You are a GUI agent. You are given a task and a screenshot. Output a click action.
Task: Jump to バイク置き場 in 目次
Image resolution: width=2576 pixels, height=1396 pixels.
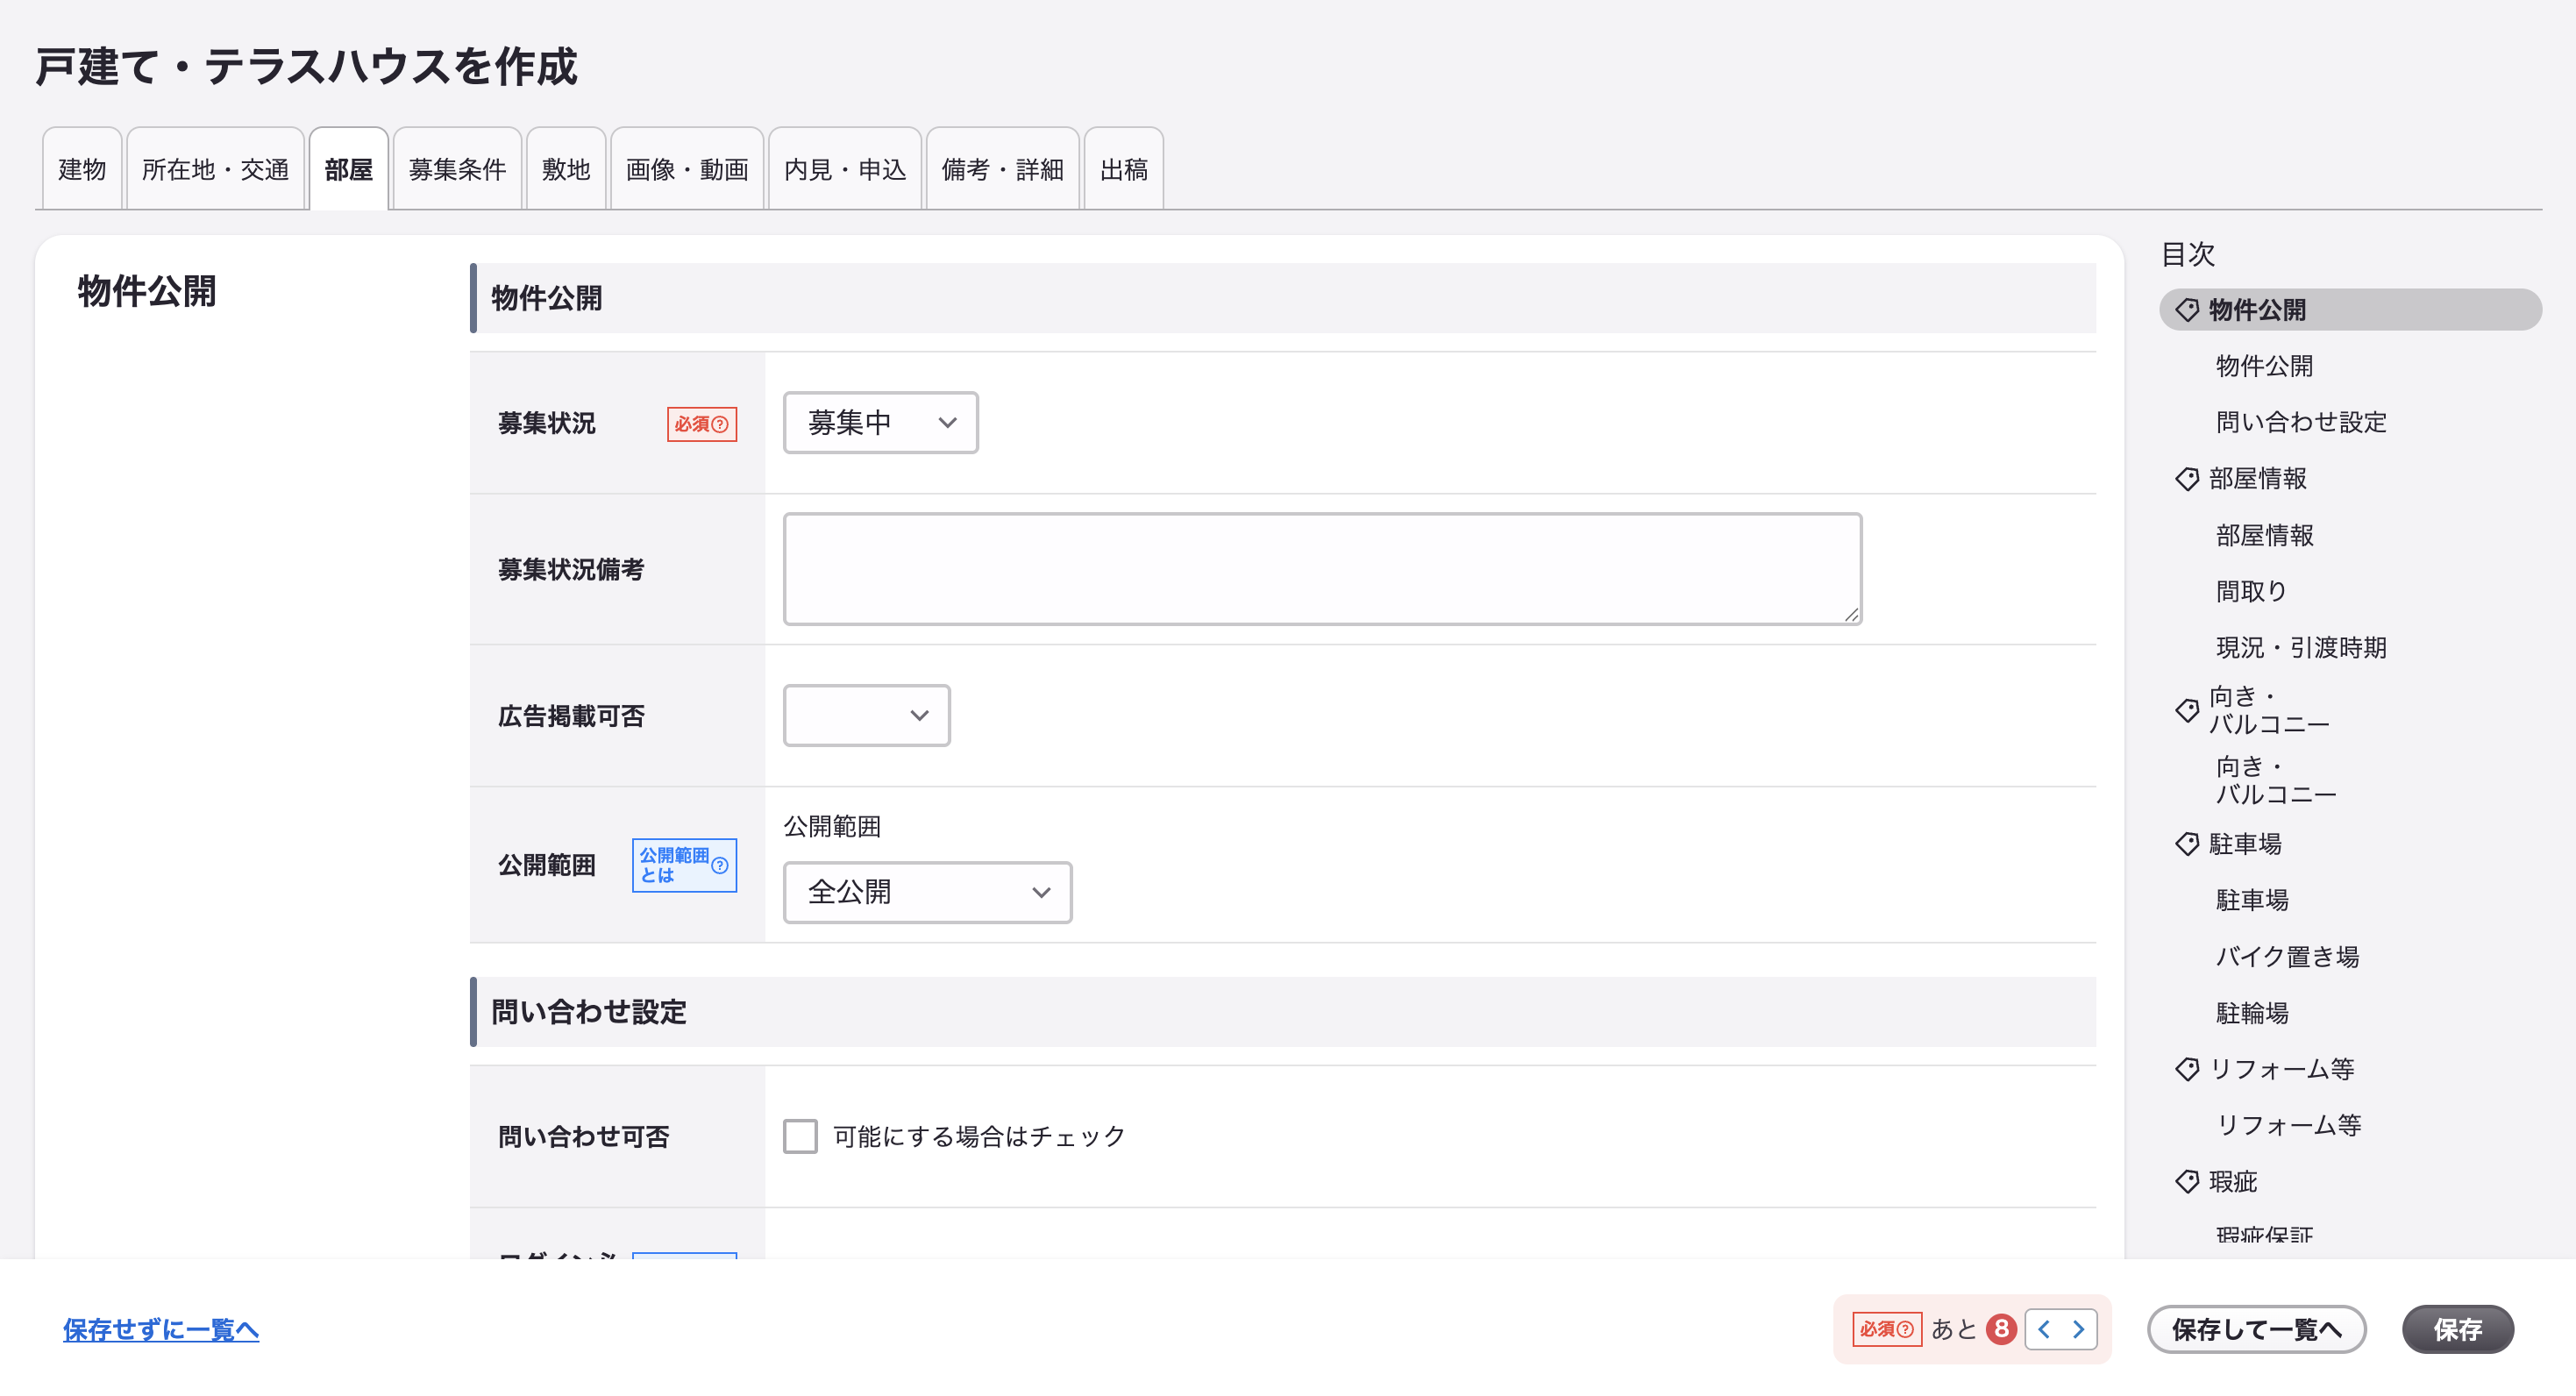pos(2288,956)
